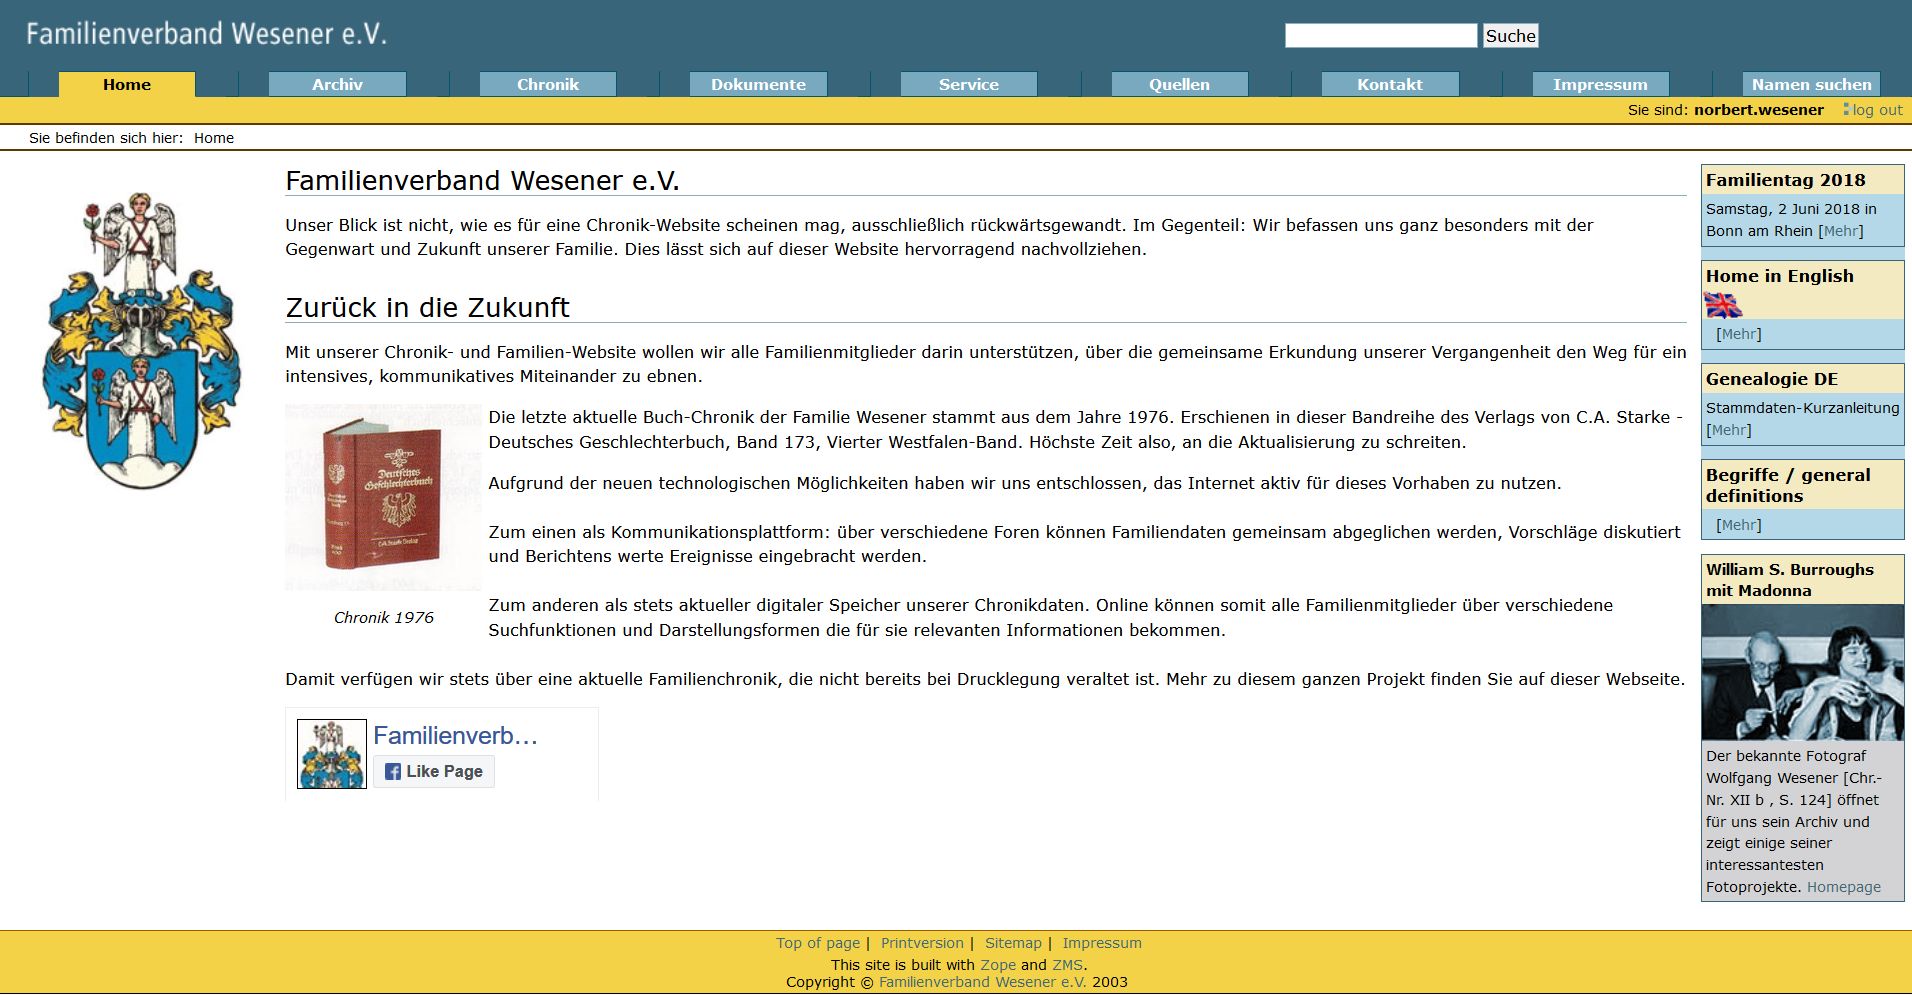The image size is (1912, 995).
Task: Click the Burroughs and Madonna photo
Action: (1803, 673)
